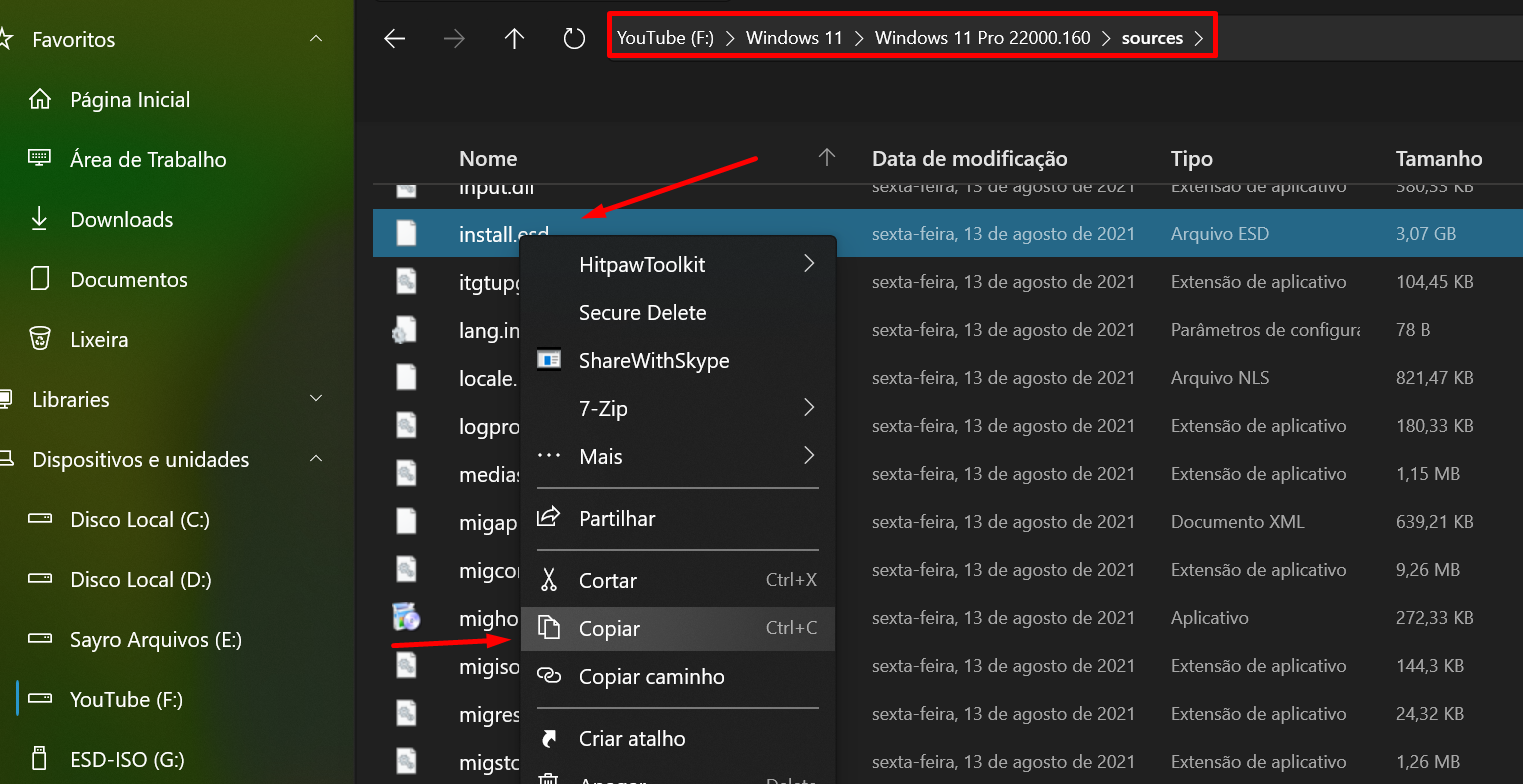Click the Documento XML type cell
The width and height of the screenshot is (1523, 784).
coord(1237,522)
